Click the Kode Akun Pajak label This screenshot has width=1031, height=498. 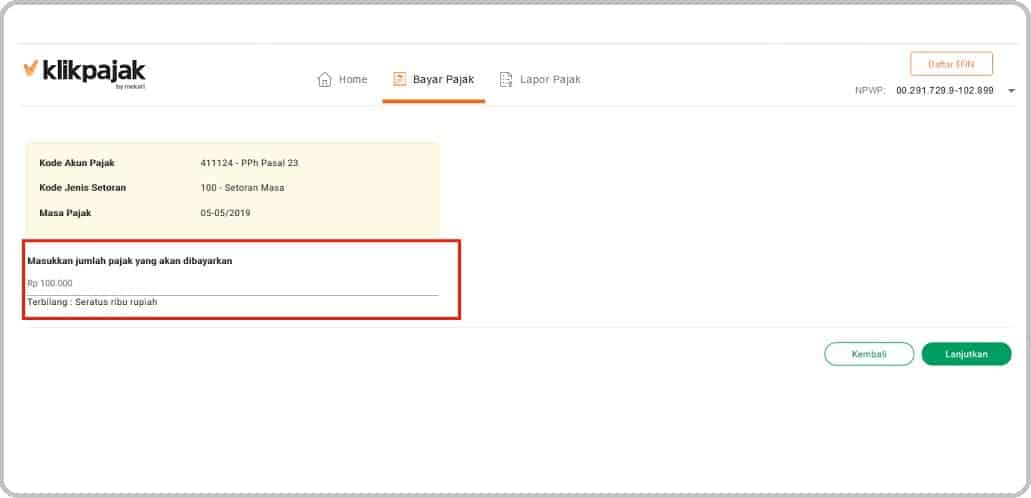point(77,163)
